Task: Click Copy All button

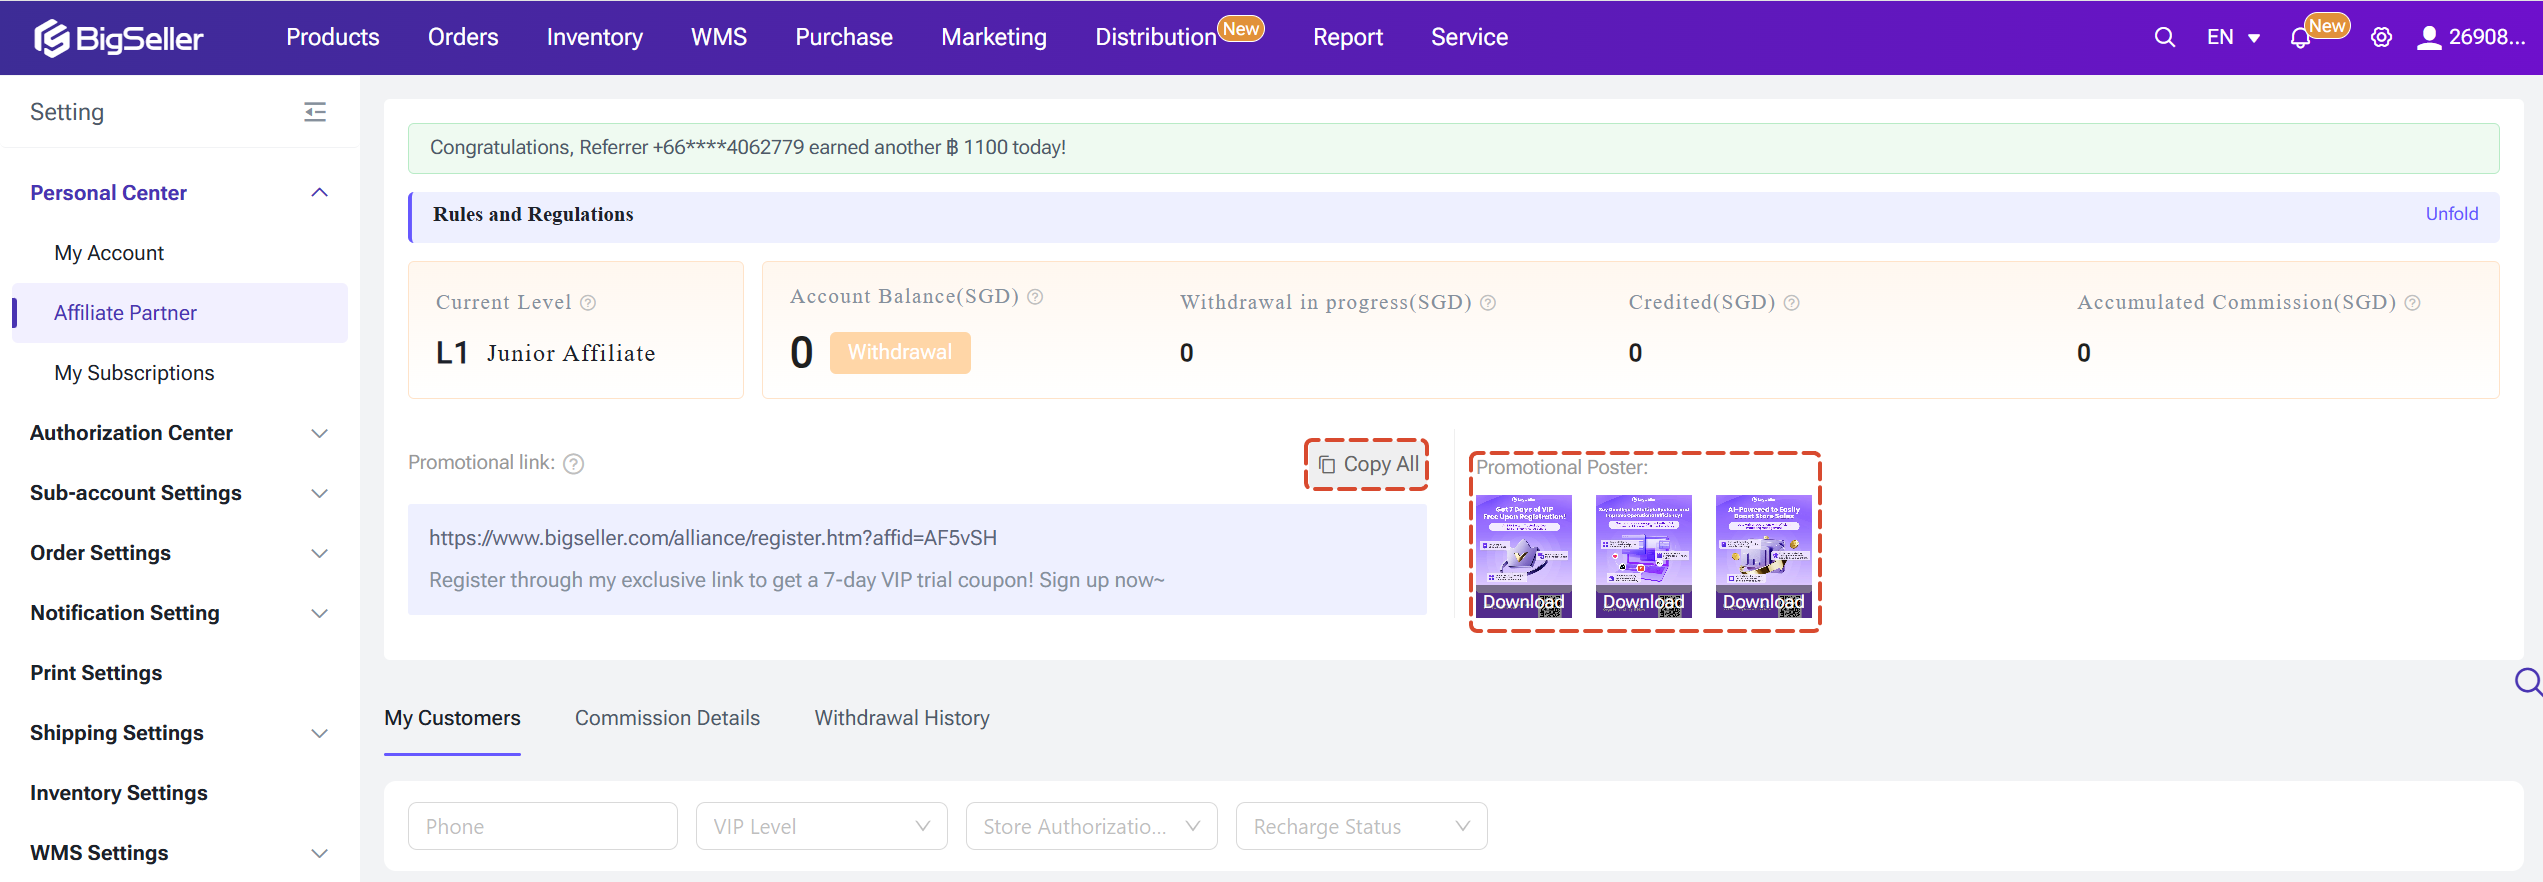Action: (x=1367, y=464)
